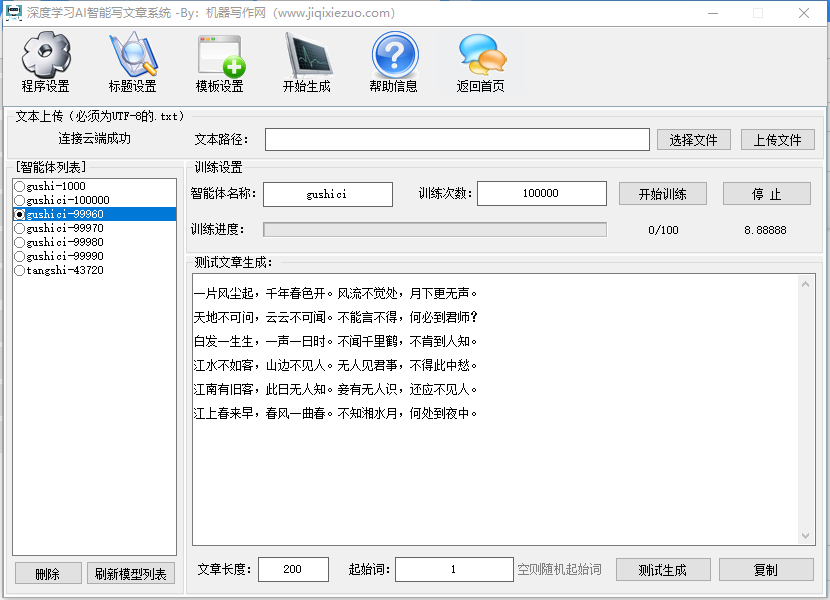Choose the tangshi-43720 radio option
Screen dimensions: 830x600
tap(19, 270)
